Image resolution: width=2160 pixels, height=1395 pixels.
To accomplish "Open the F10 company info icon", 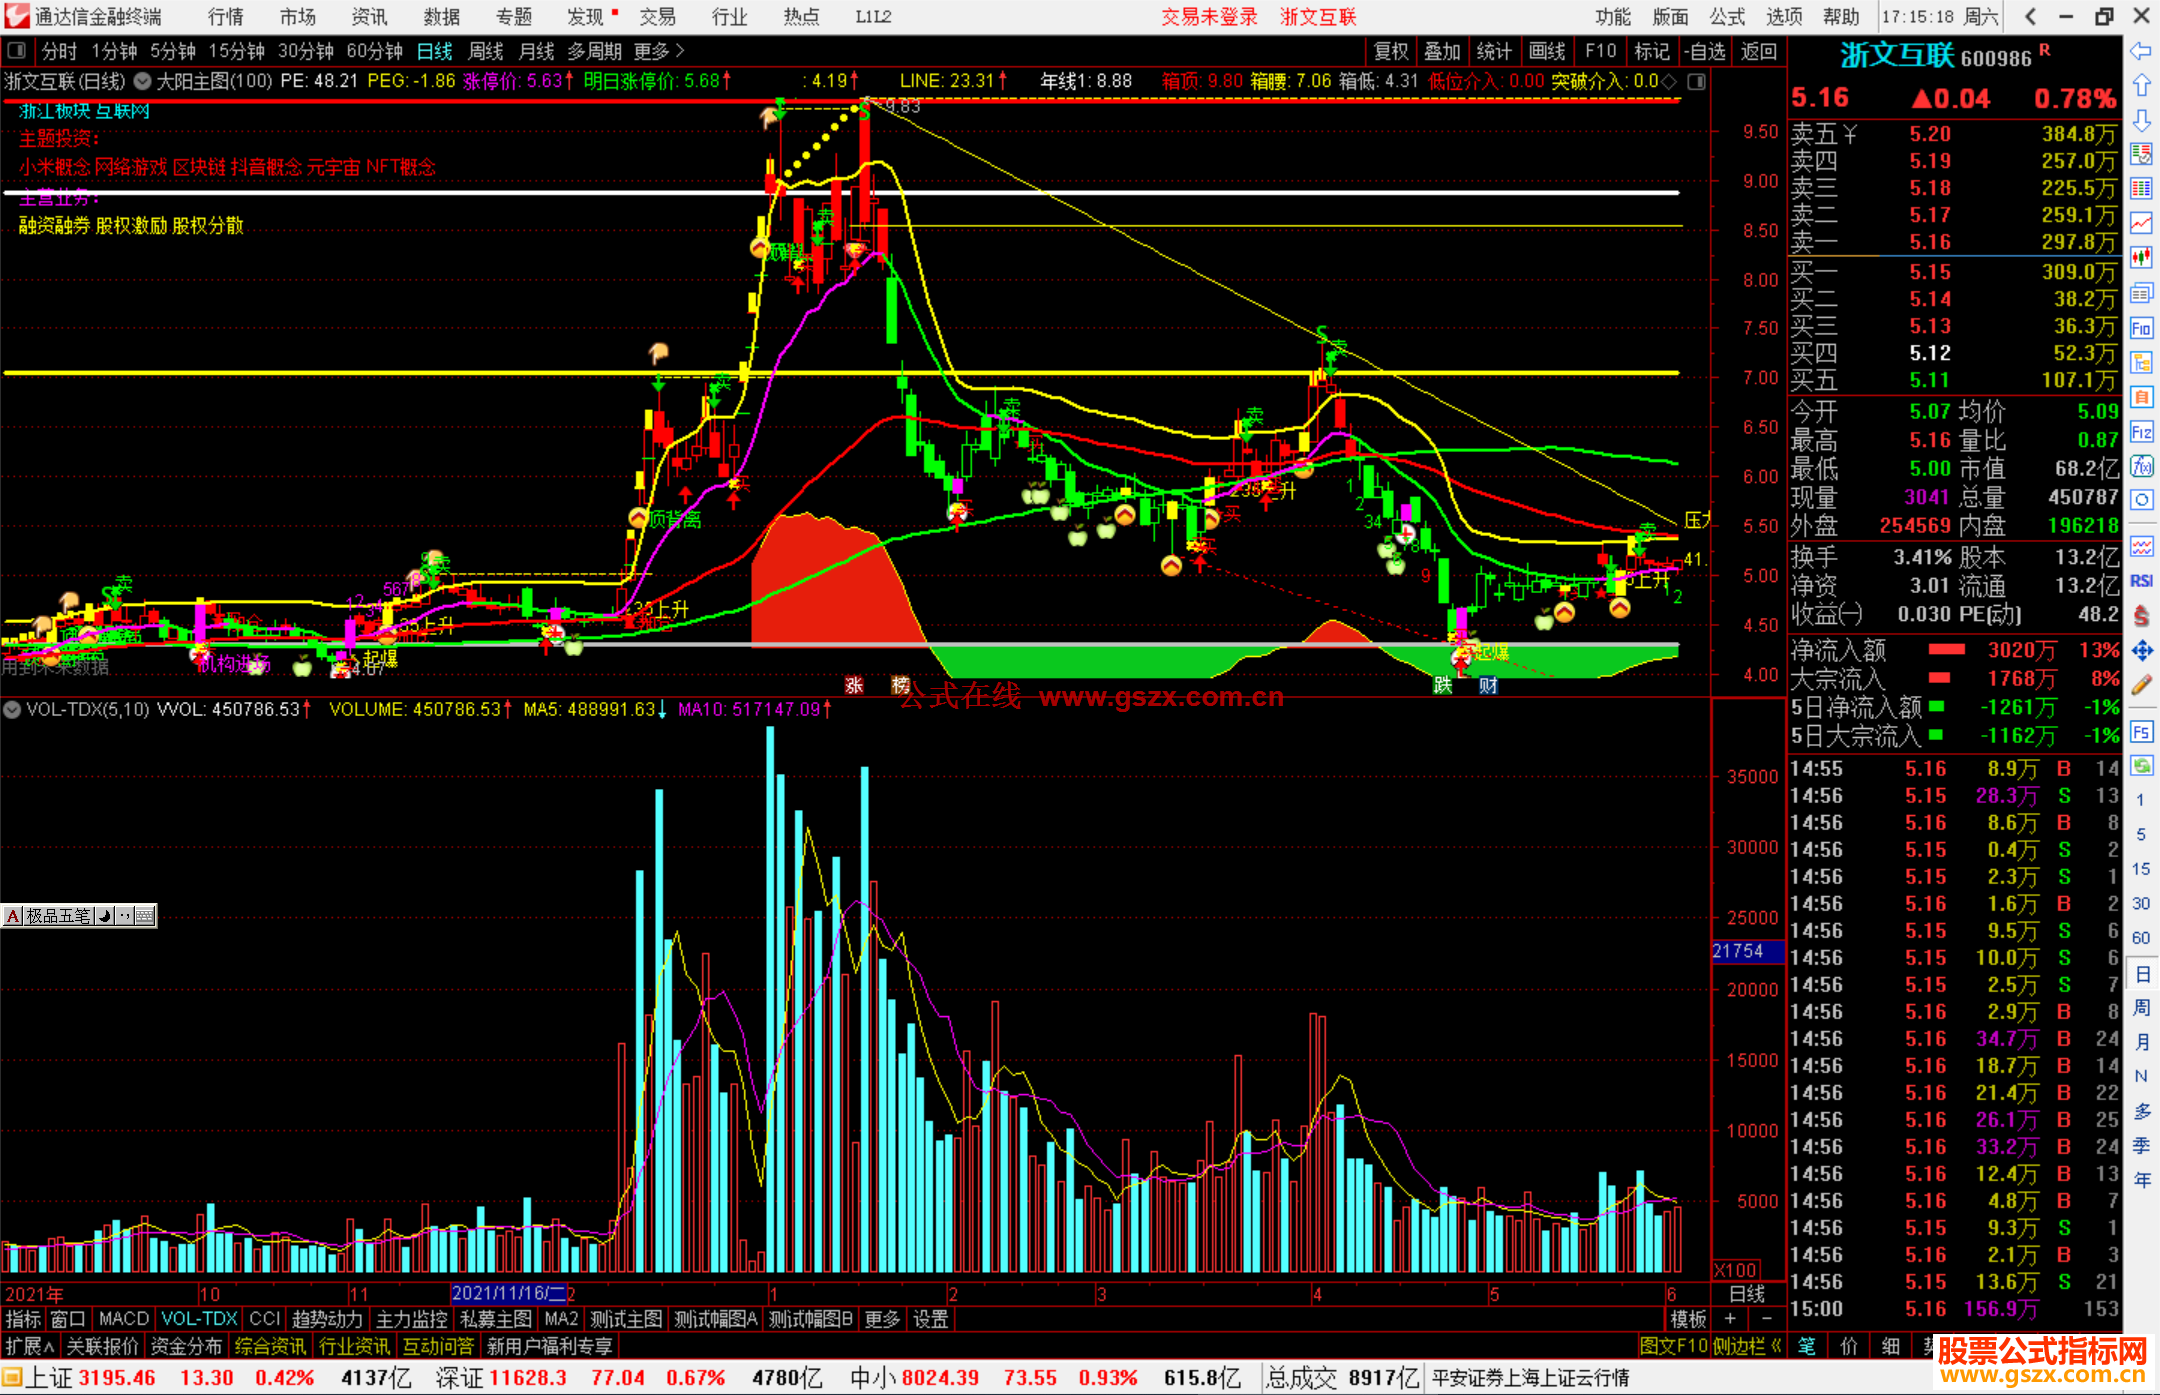I will 2141,328.
